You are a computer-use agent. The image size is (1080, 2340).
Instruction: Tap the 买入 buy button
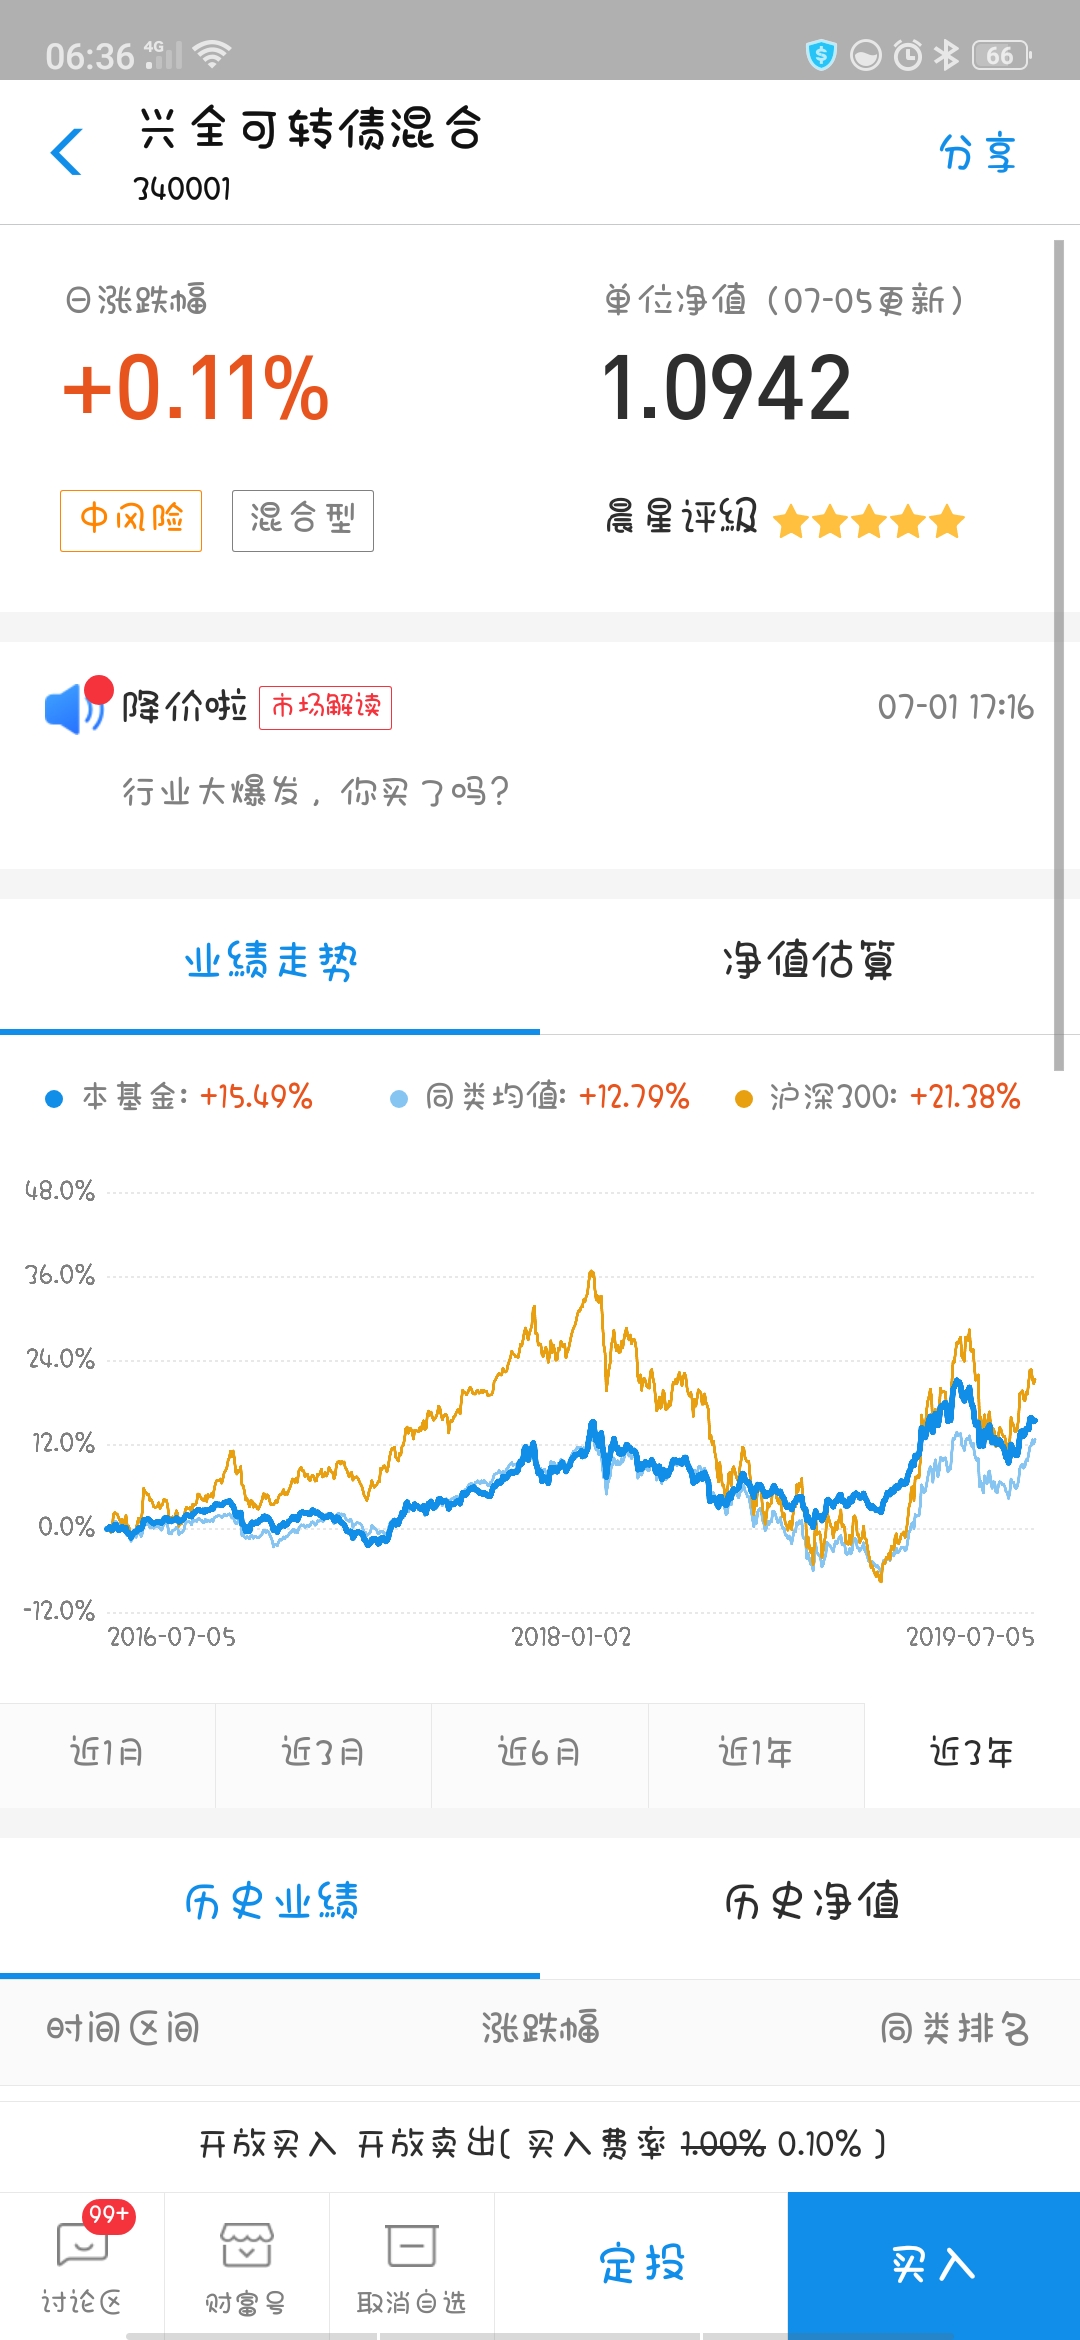coord(934,2264)
